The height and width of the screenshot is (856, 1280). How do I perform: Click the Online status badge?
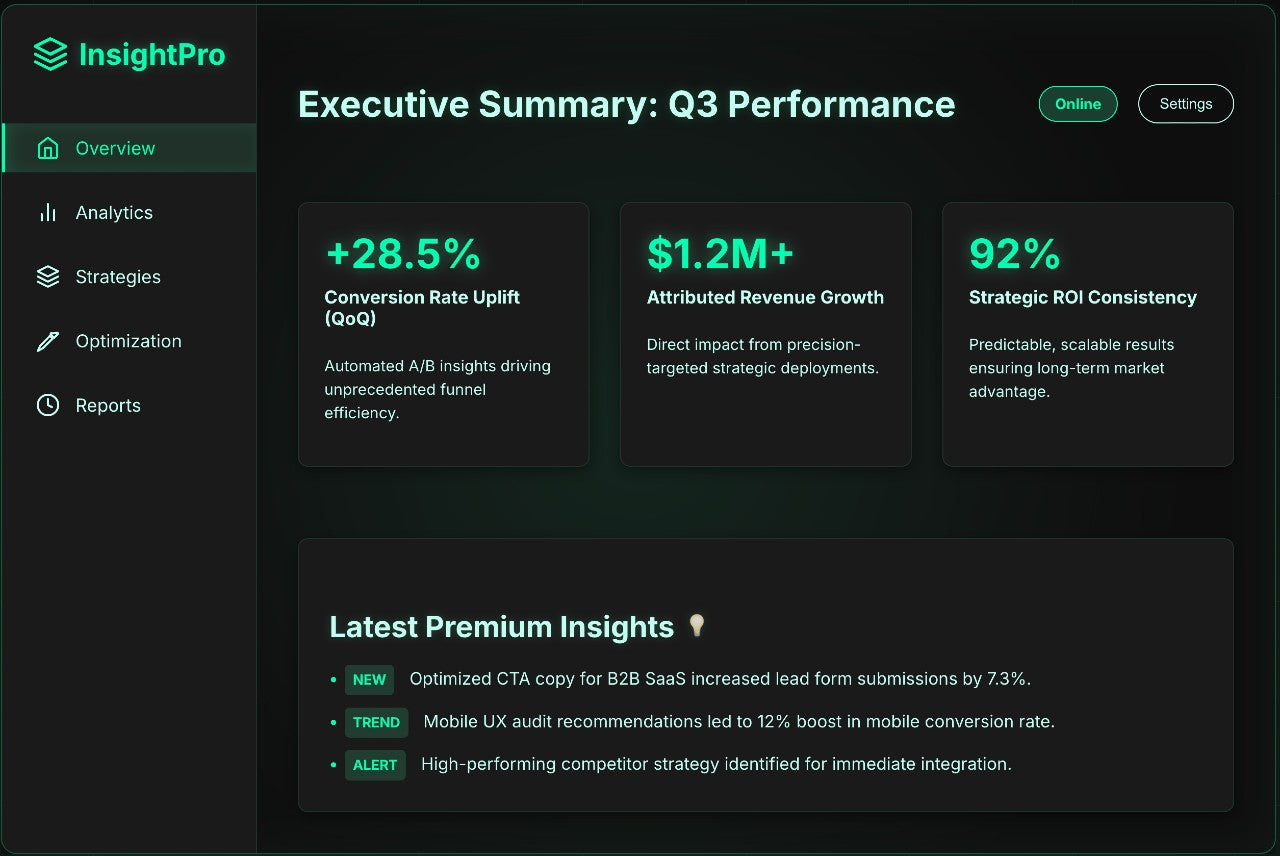point(1078,104)
